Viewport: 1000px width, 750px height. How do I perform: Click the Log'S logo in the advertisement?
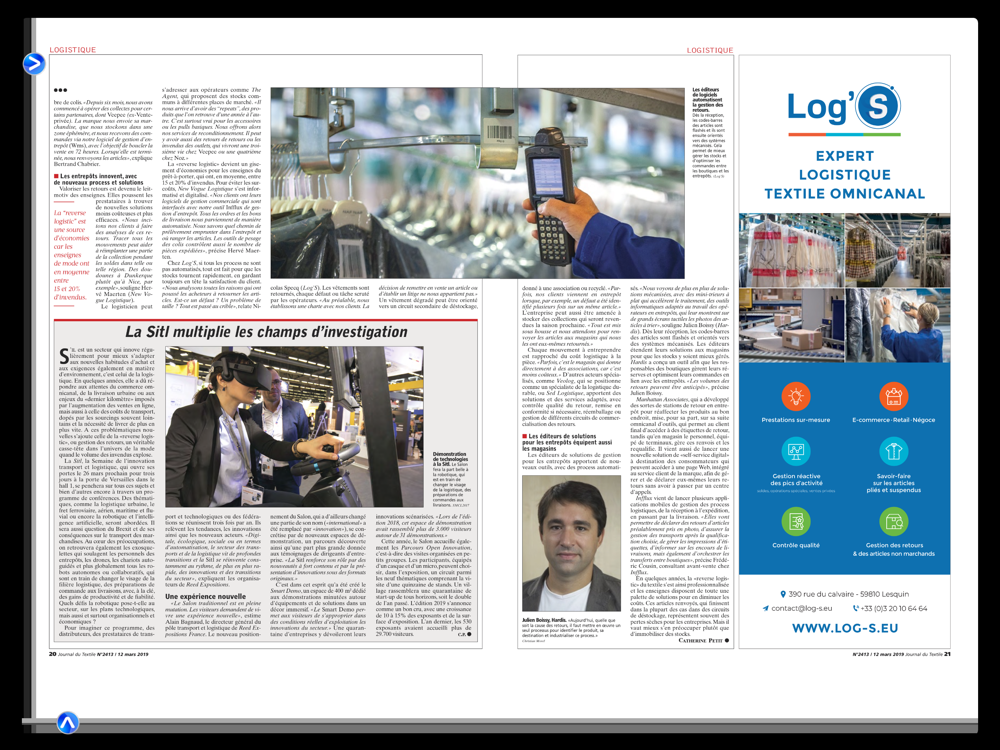tap(844, 107)
